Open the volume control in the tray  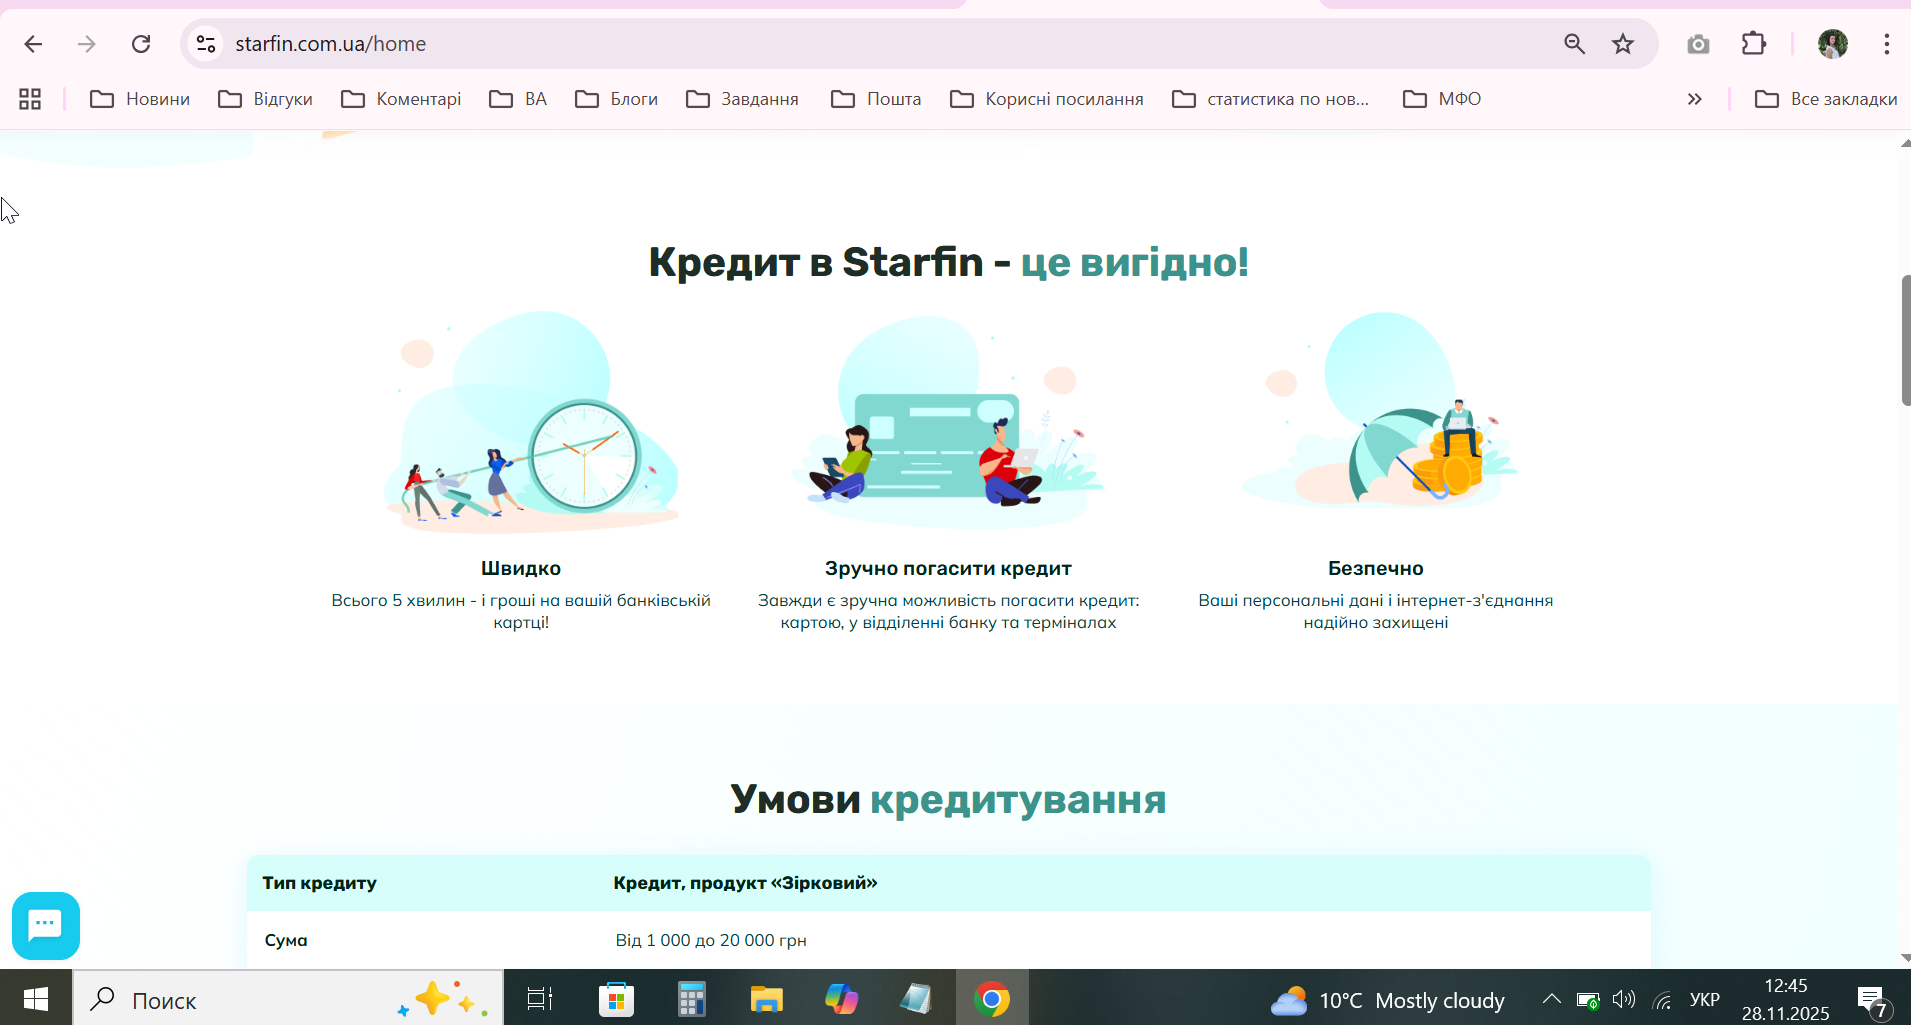(x=1624, y=999)
